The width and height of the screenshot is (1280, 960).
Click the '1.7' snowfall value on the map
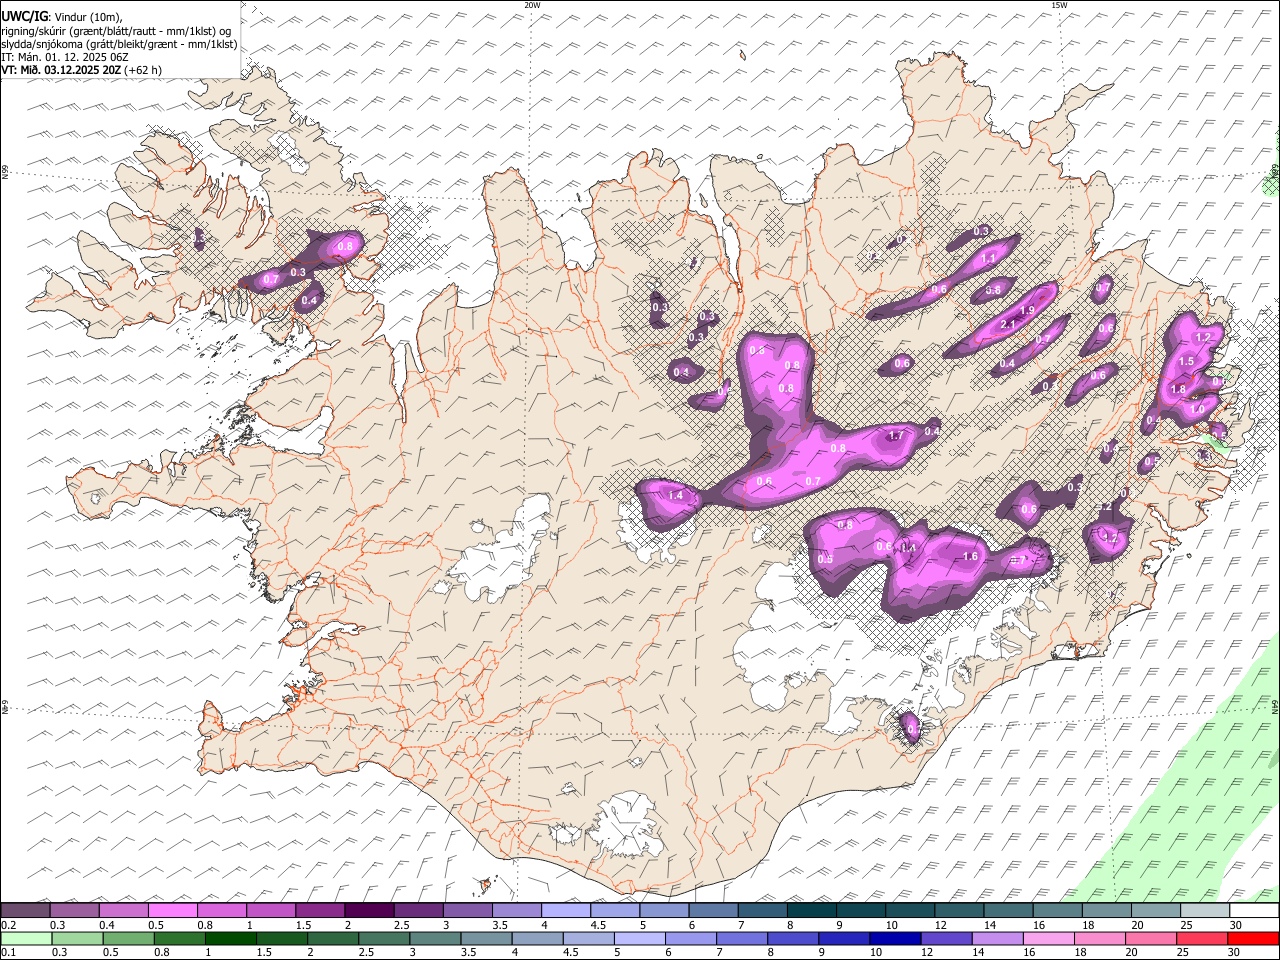(x=896, y=436)
